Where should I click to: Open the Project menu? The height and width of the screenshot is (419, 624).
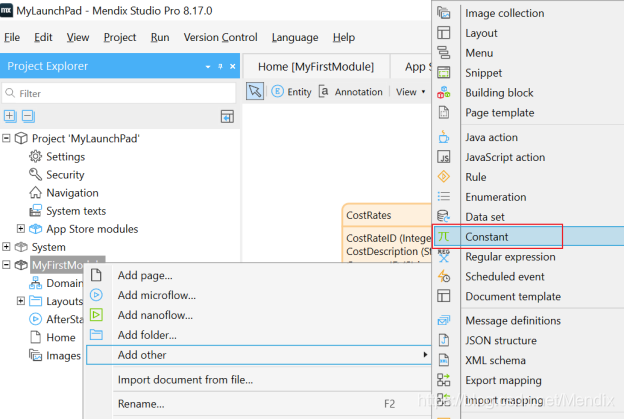[120, 37]
